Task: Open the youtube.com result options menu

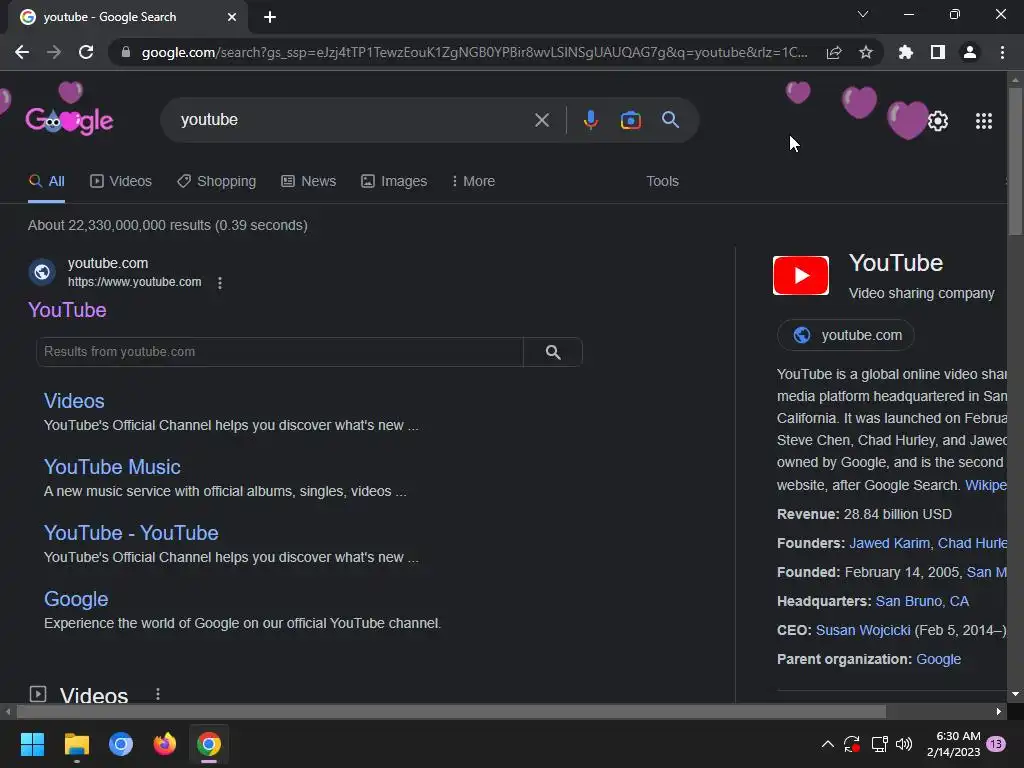Action: point(220,283)
